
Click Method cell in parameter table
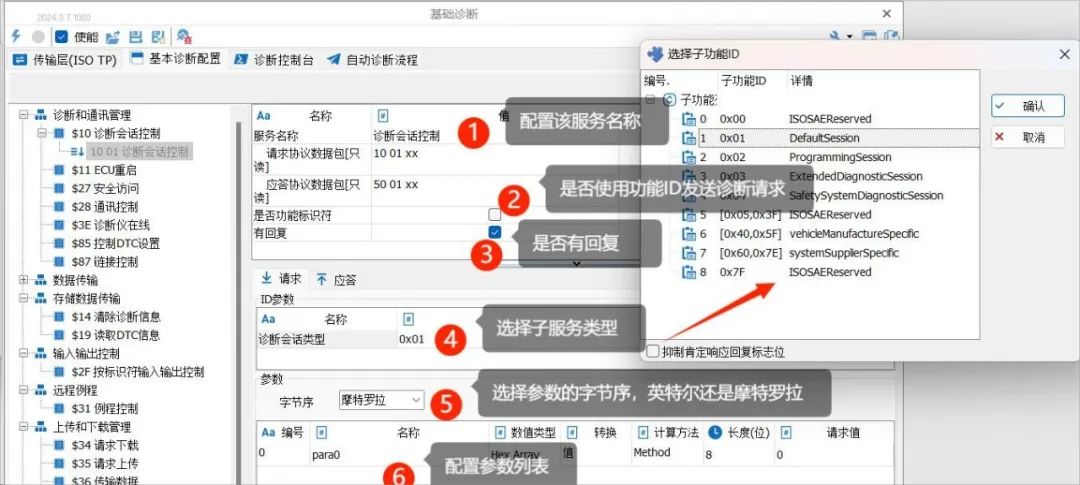pos(651,453)
